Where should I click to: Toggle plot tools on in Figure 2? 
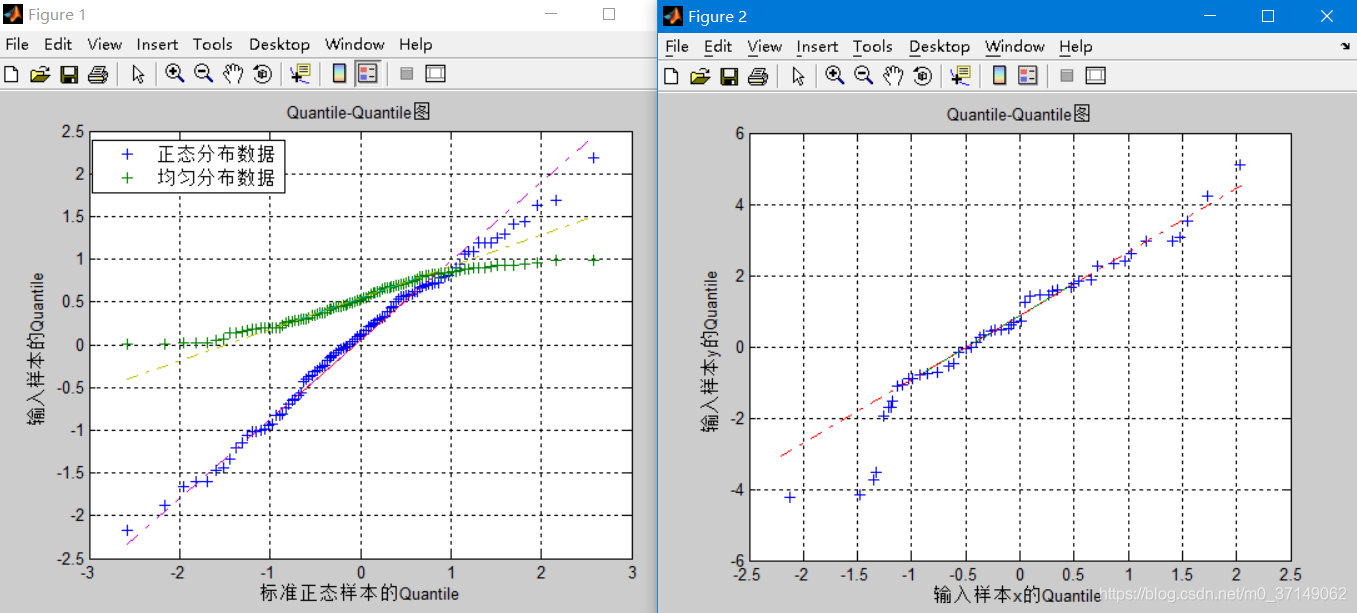[1095, 75]
